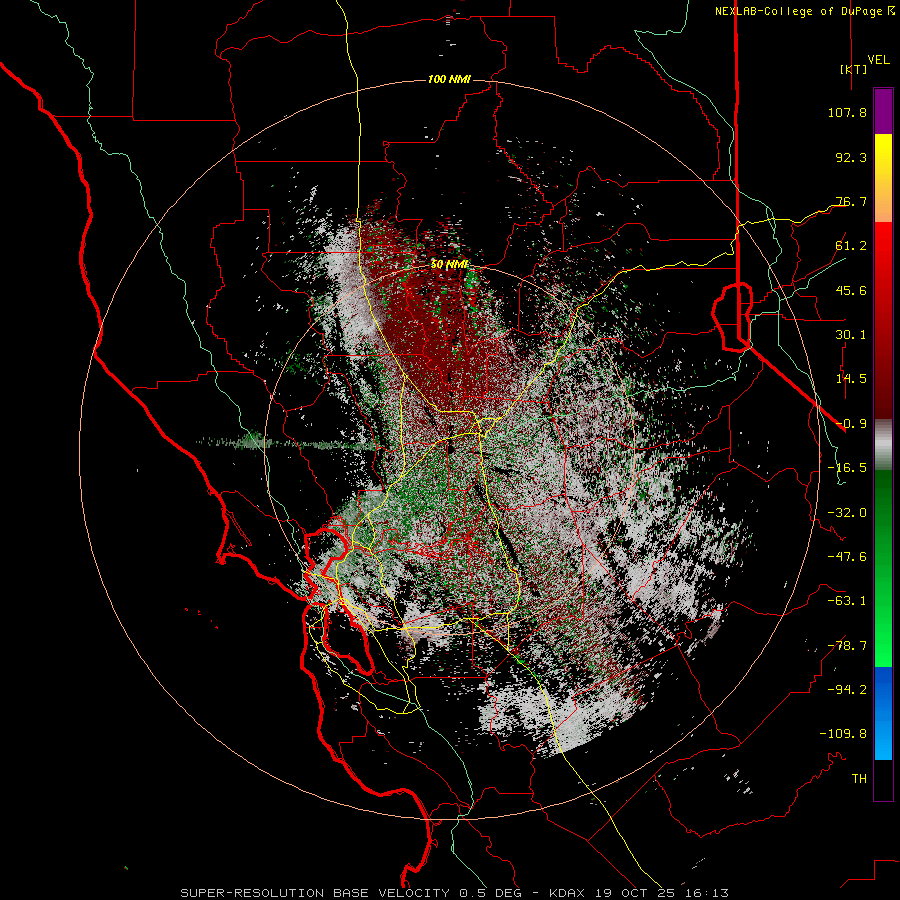
Task: Select the -94.2 legend value
Action: 847,690
